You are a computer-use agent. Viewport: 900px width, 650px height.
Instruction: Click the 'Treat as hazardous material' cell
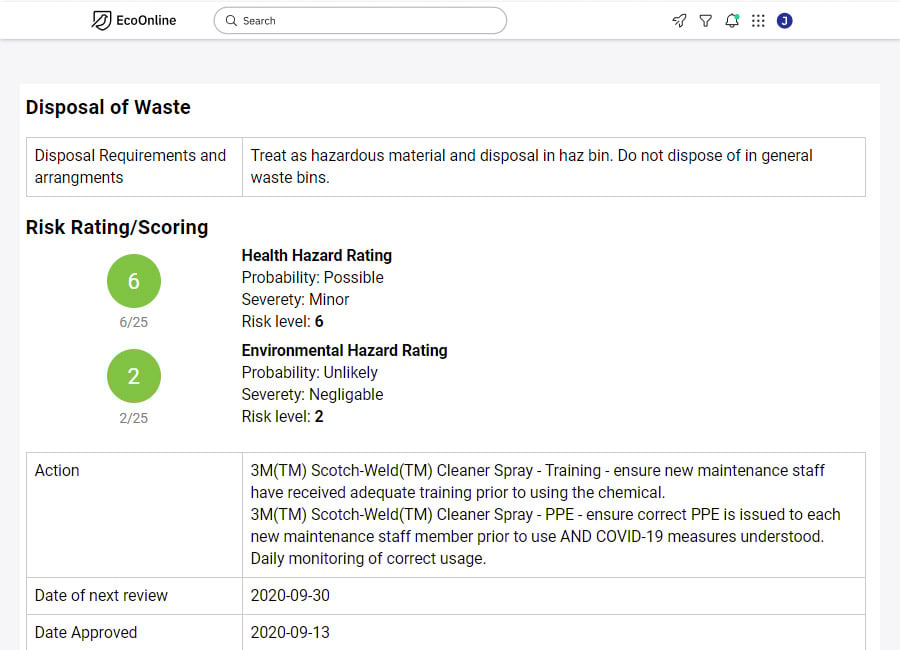pyautogui.click(x=554, y=167)
